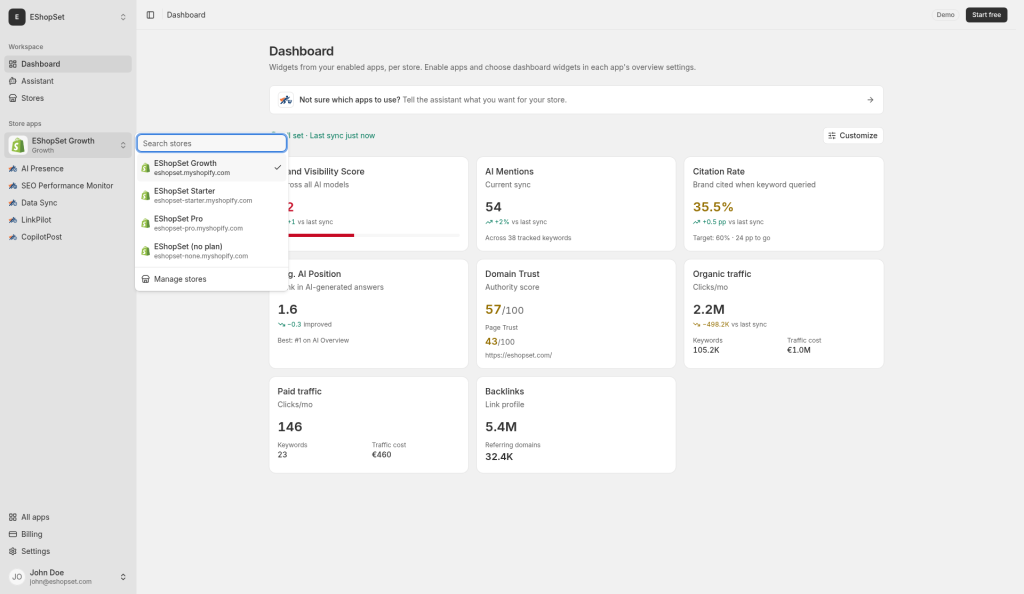Viewport: 1024px width, 594px height.
Task: Open the Domain Trust widget card
Action: pyautogui.click(x=576, y=314)
